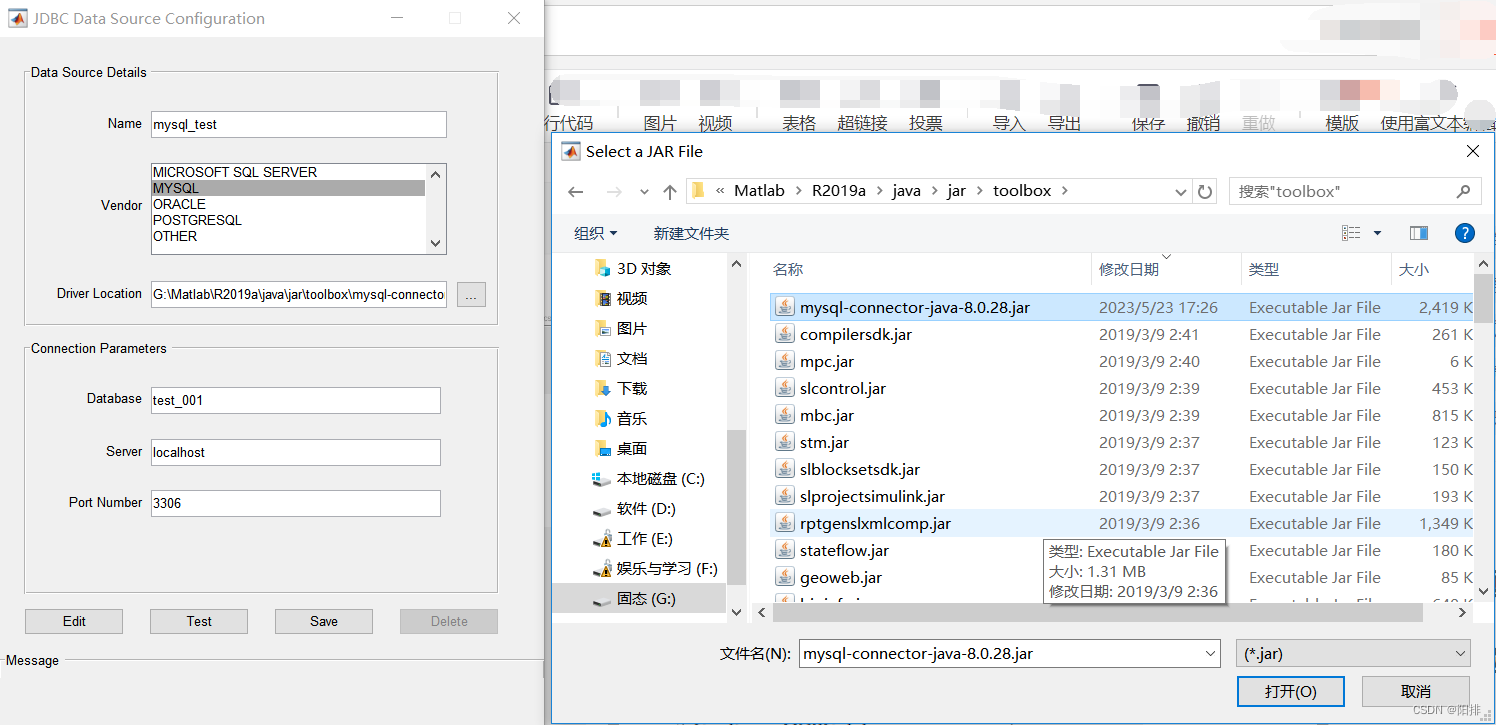The height and width of the screenshot is (725, 1496).
Task: Click the horizontal scrollbar of the file list
Action: [x=1100, y=612]
